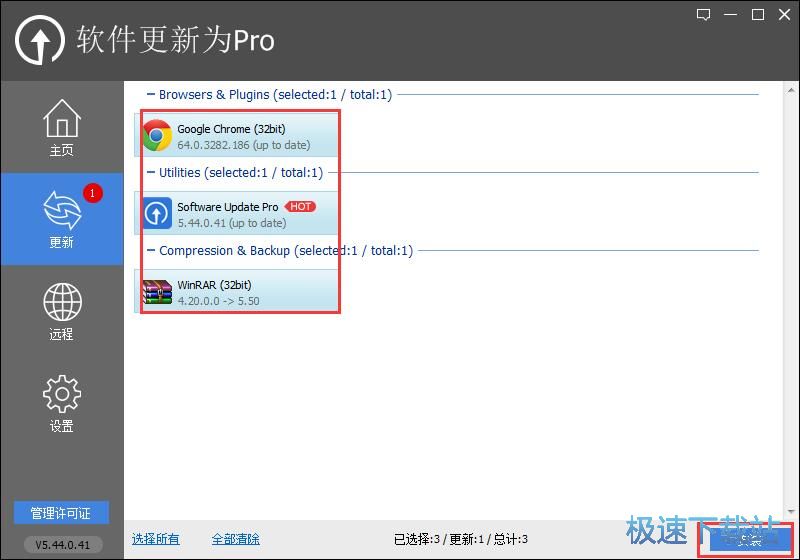Click 全部清除 clear all link
Viewport: 800px width, 560px height.
(236, 539)
